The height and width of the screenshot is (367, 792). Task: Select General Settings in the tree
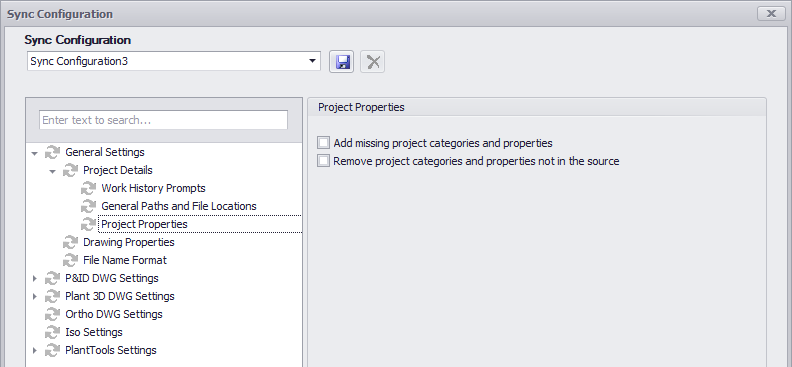105,152
